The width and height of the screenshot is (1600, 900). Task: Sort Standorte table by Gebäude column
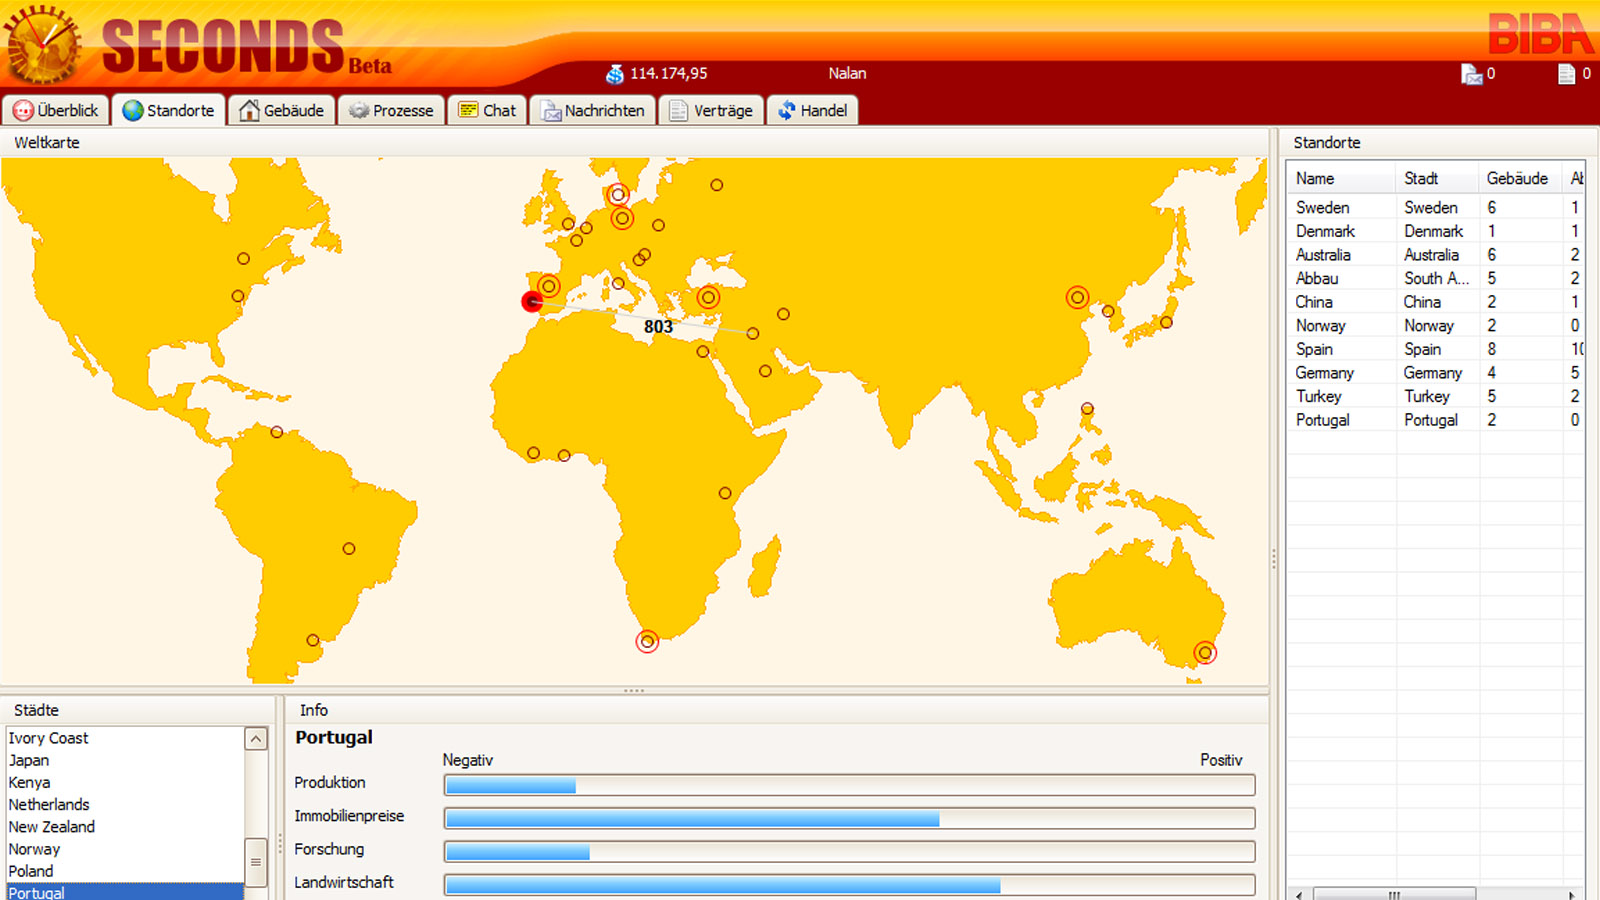(x=1516, y=179)
